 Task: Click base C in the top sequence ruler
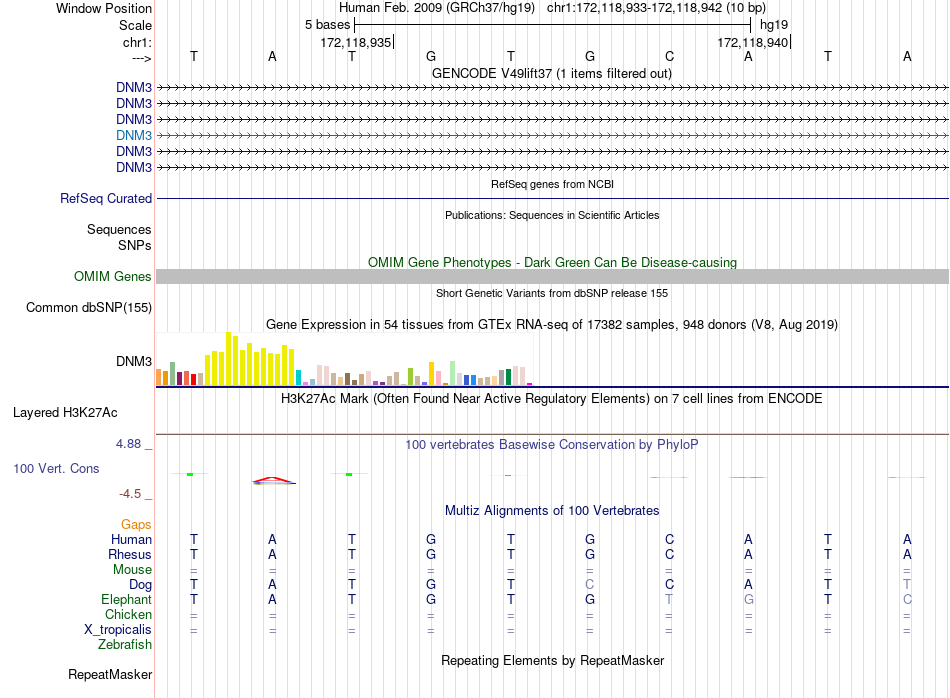[669, 56]
